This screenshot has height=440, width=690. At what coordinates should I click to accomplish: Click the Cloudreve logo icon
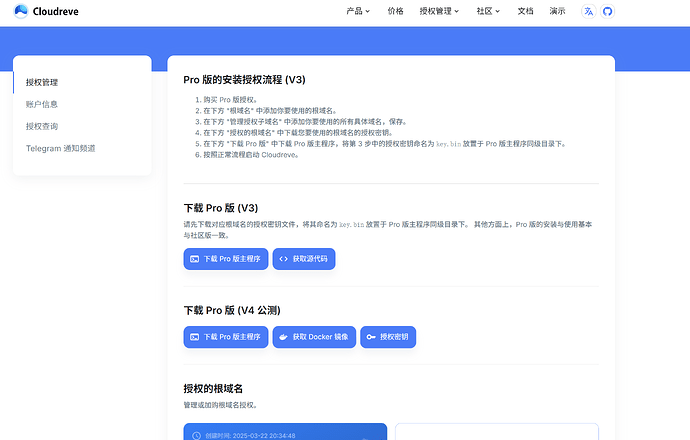tap(21, 11)
